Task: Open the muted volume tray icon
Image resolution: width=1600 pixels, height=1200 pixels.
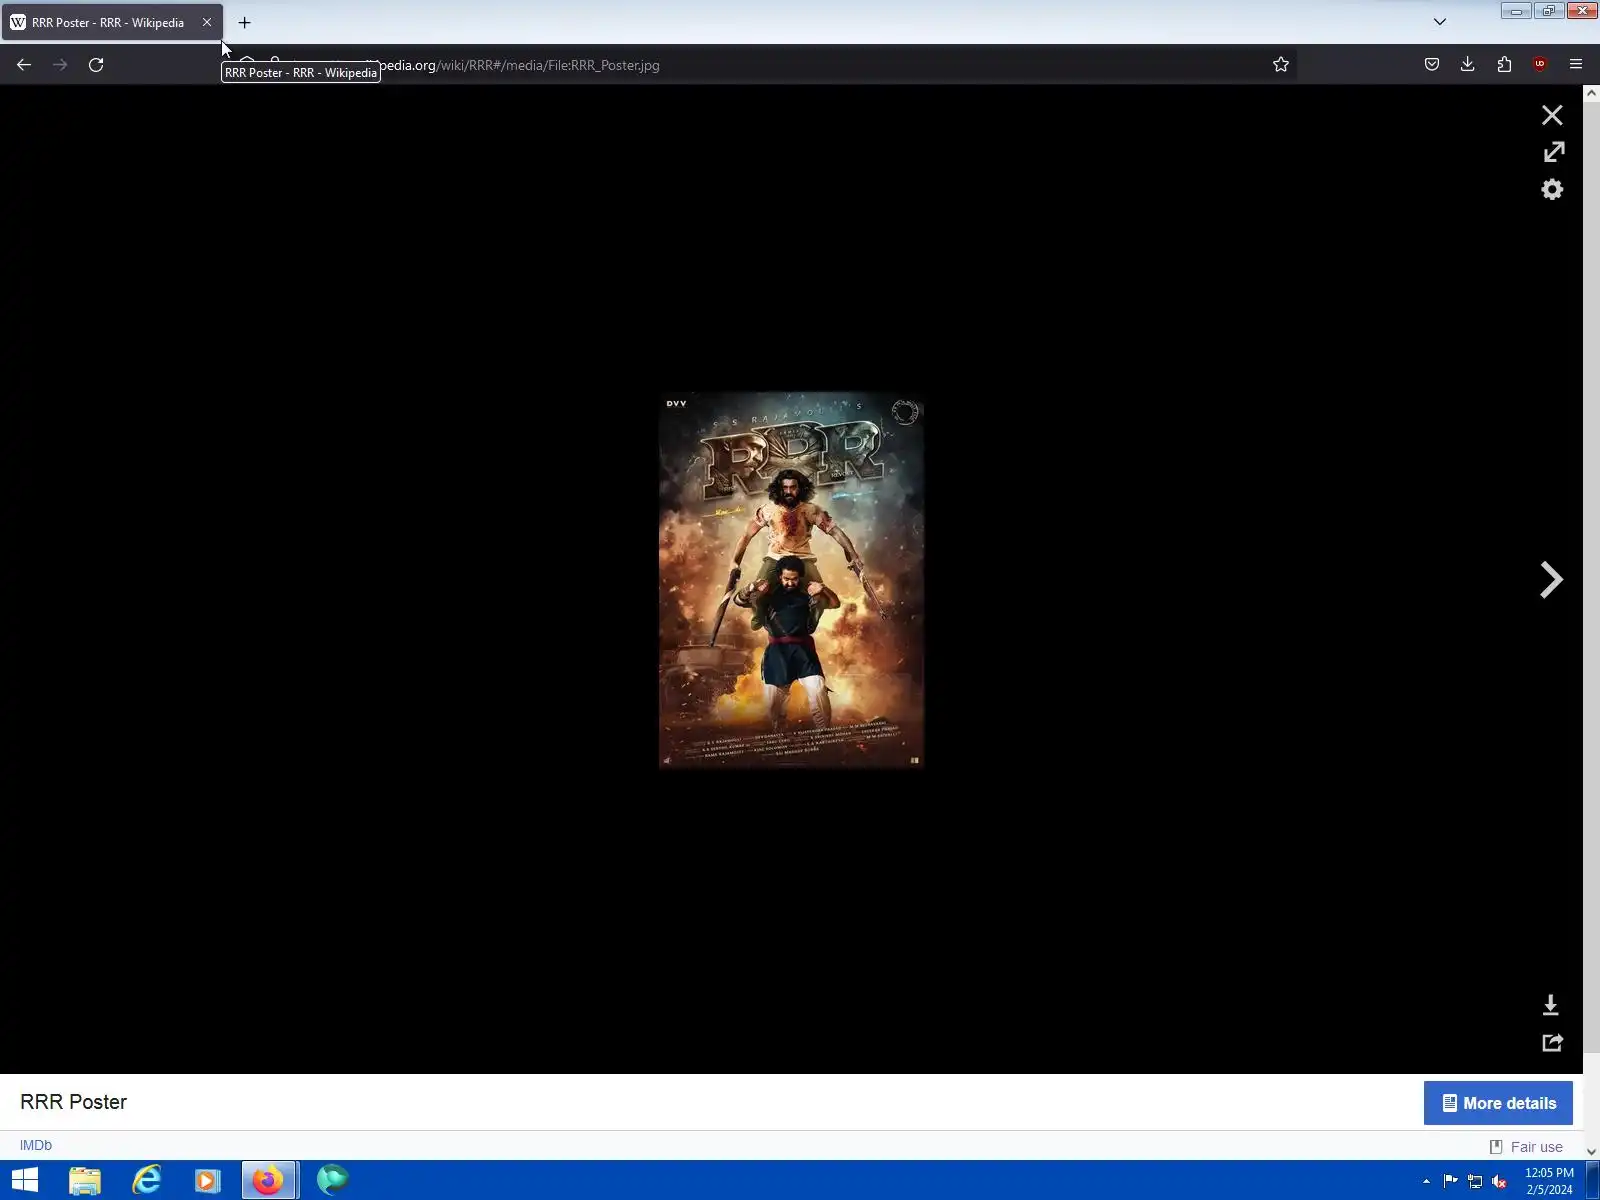Action: 1499,1181
